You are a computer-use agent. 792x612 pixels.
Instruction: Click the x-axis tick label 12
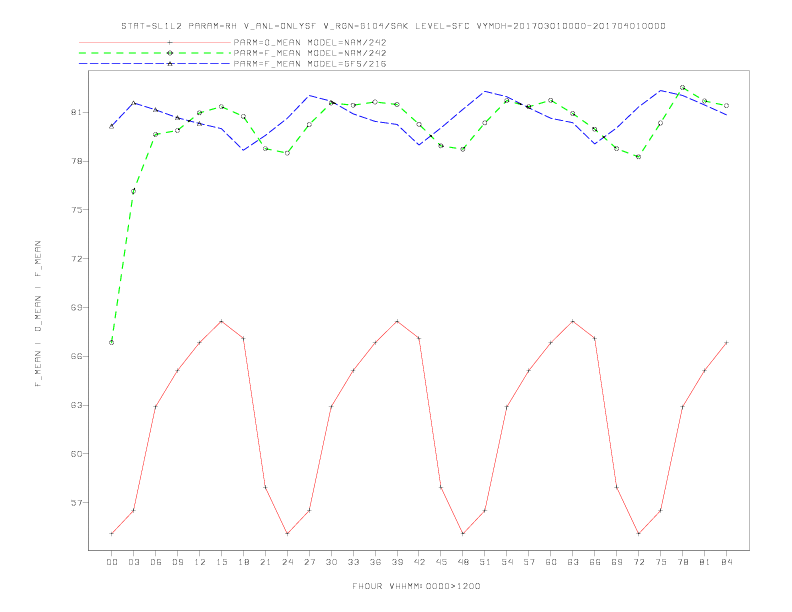click(x=200, y=562)
